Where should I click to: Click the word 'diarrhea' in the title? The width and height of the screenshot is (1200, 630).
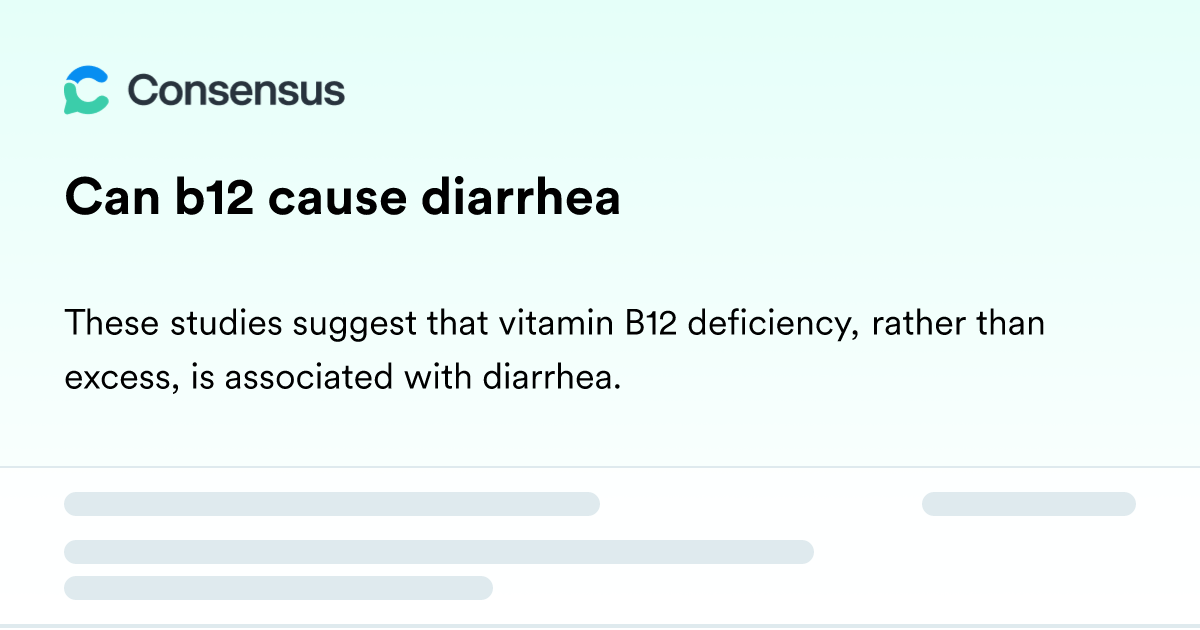point(520,198)
